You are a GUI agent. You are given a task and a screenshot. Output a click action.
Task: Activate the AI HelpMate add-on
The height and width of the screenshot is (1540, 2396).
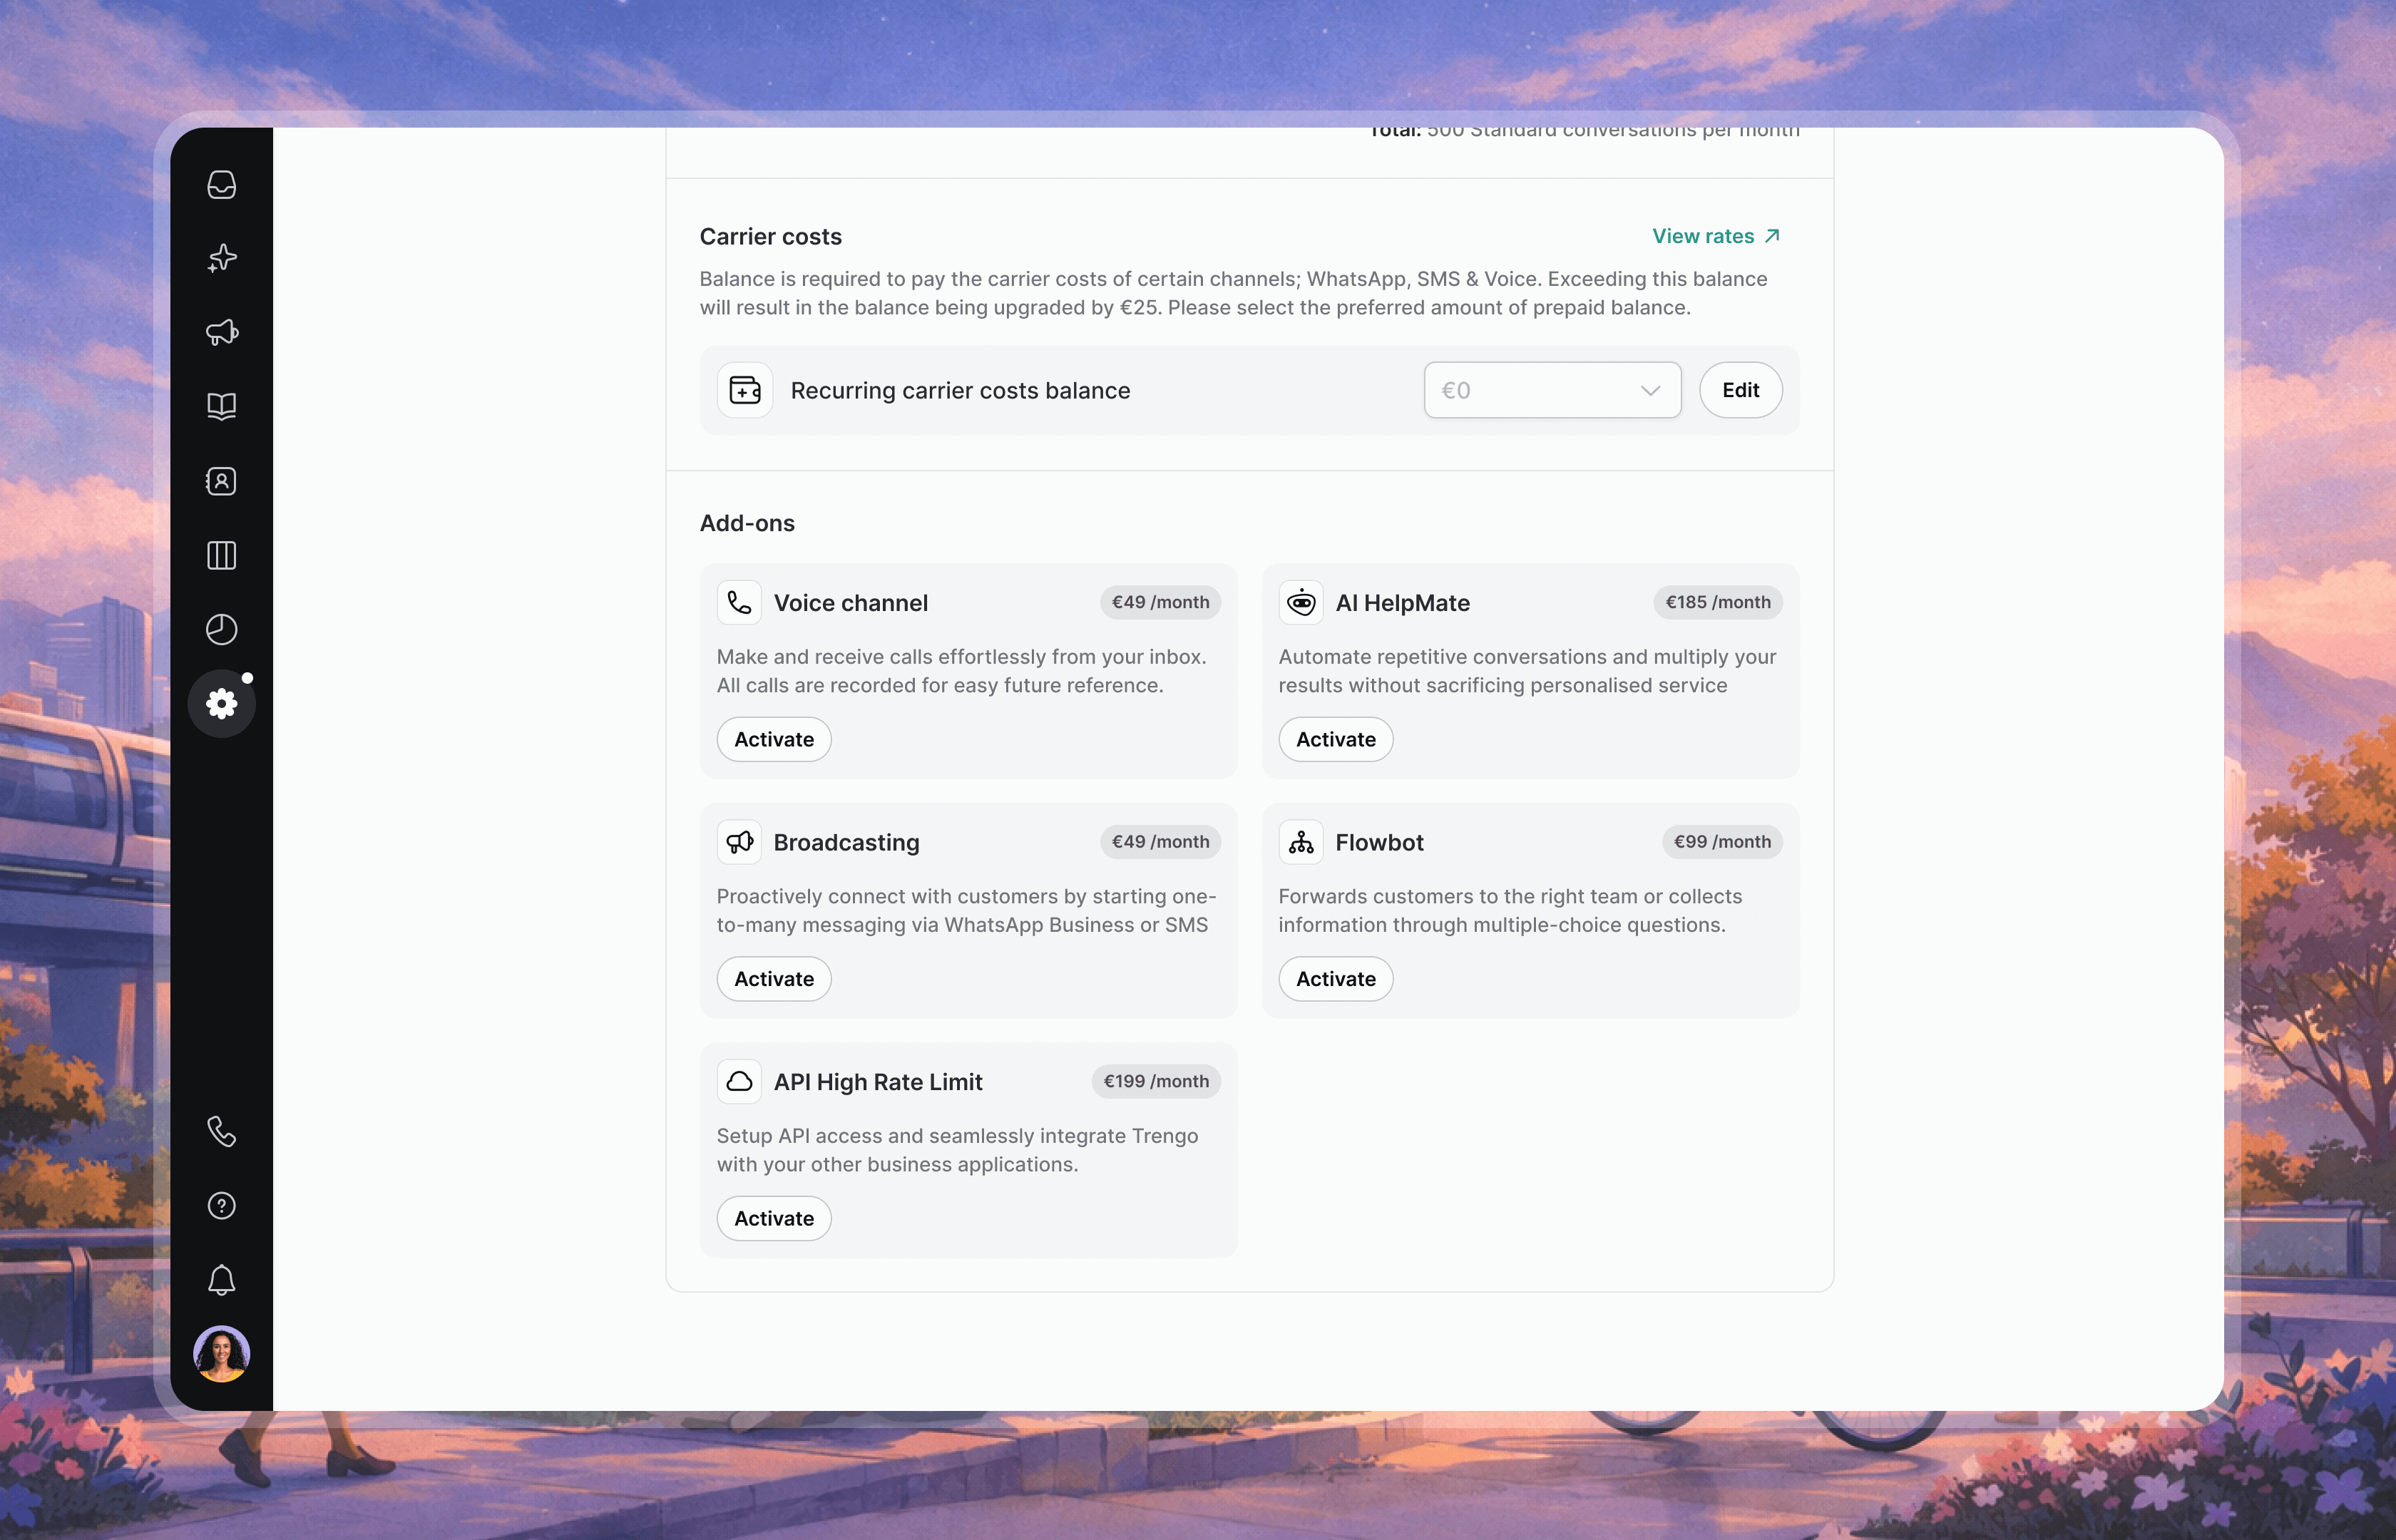[x=1335, y=739]
